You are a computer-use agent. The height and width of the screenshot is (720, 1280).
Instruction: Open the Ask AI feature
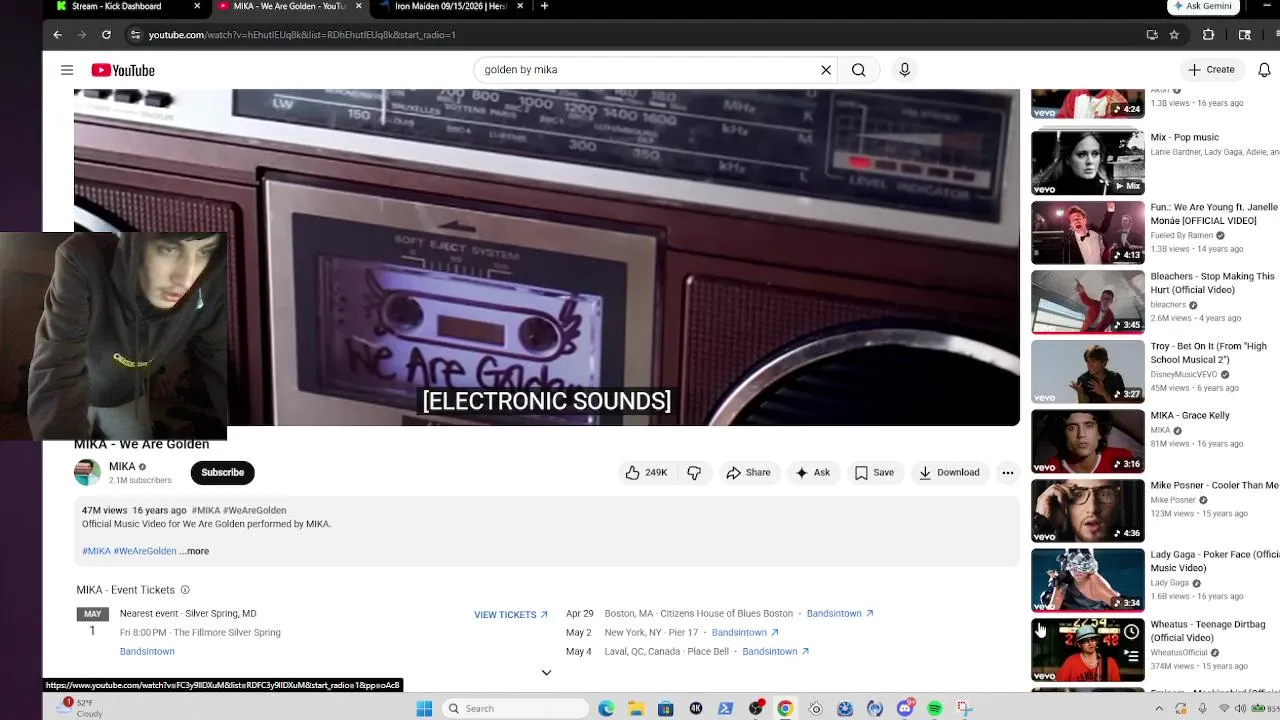point(813,473)
